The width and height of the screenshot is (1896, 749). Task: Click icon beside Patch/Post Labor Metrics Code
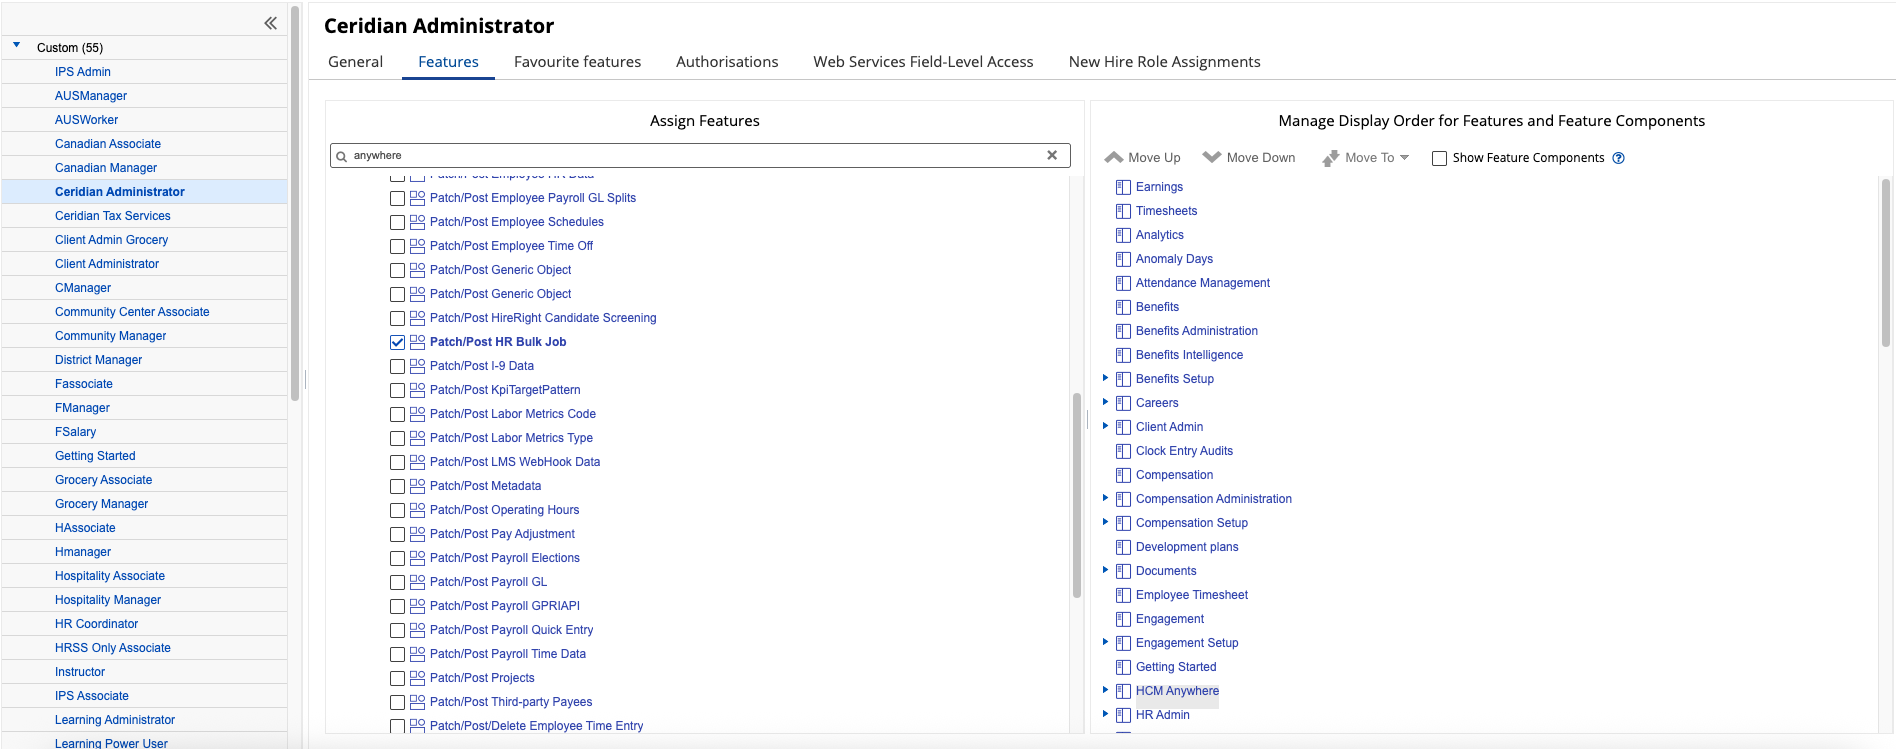418,414
